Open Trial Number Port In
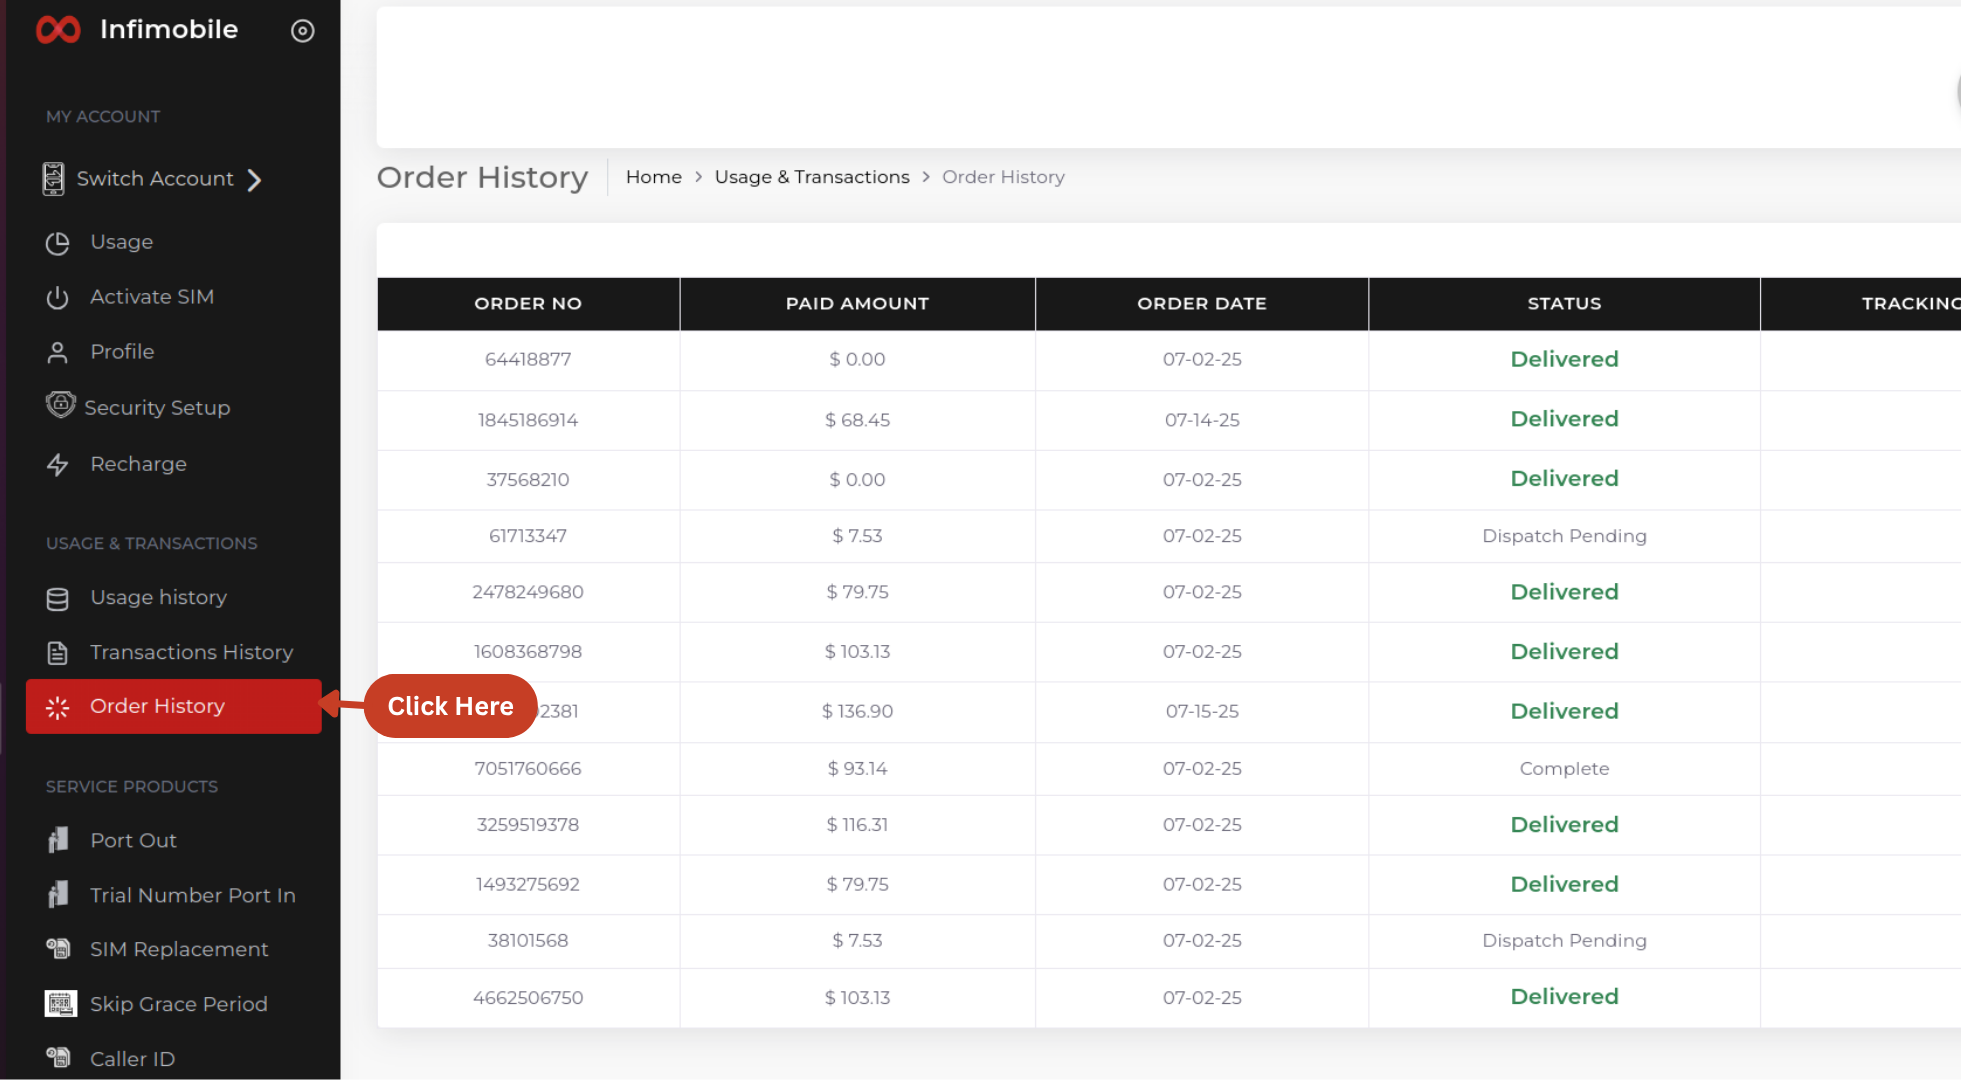 tap(192, 896)
